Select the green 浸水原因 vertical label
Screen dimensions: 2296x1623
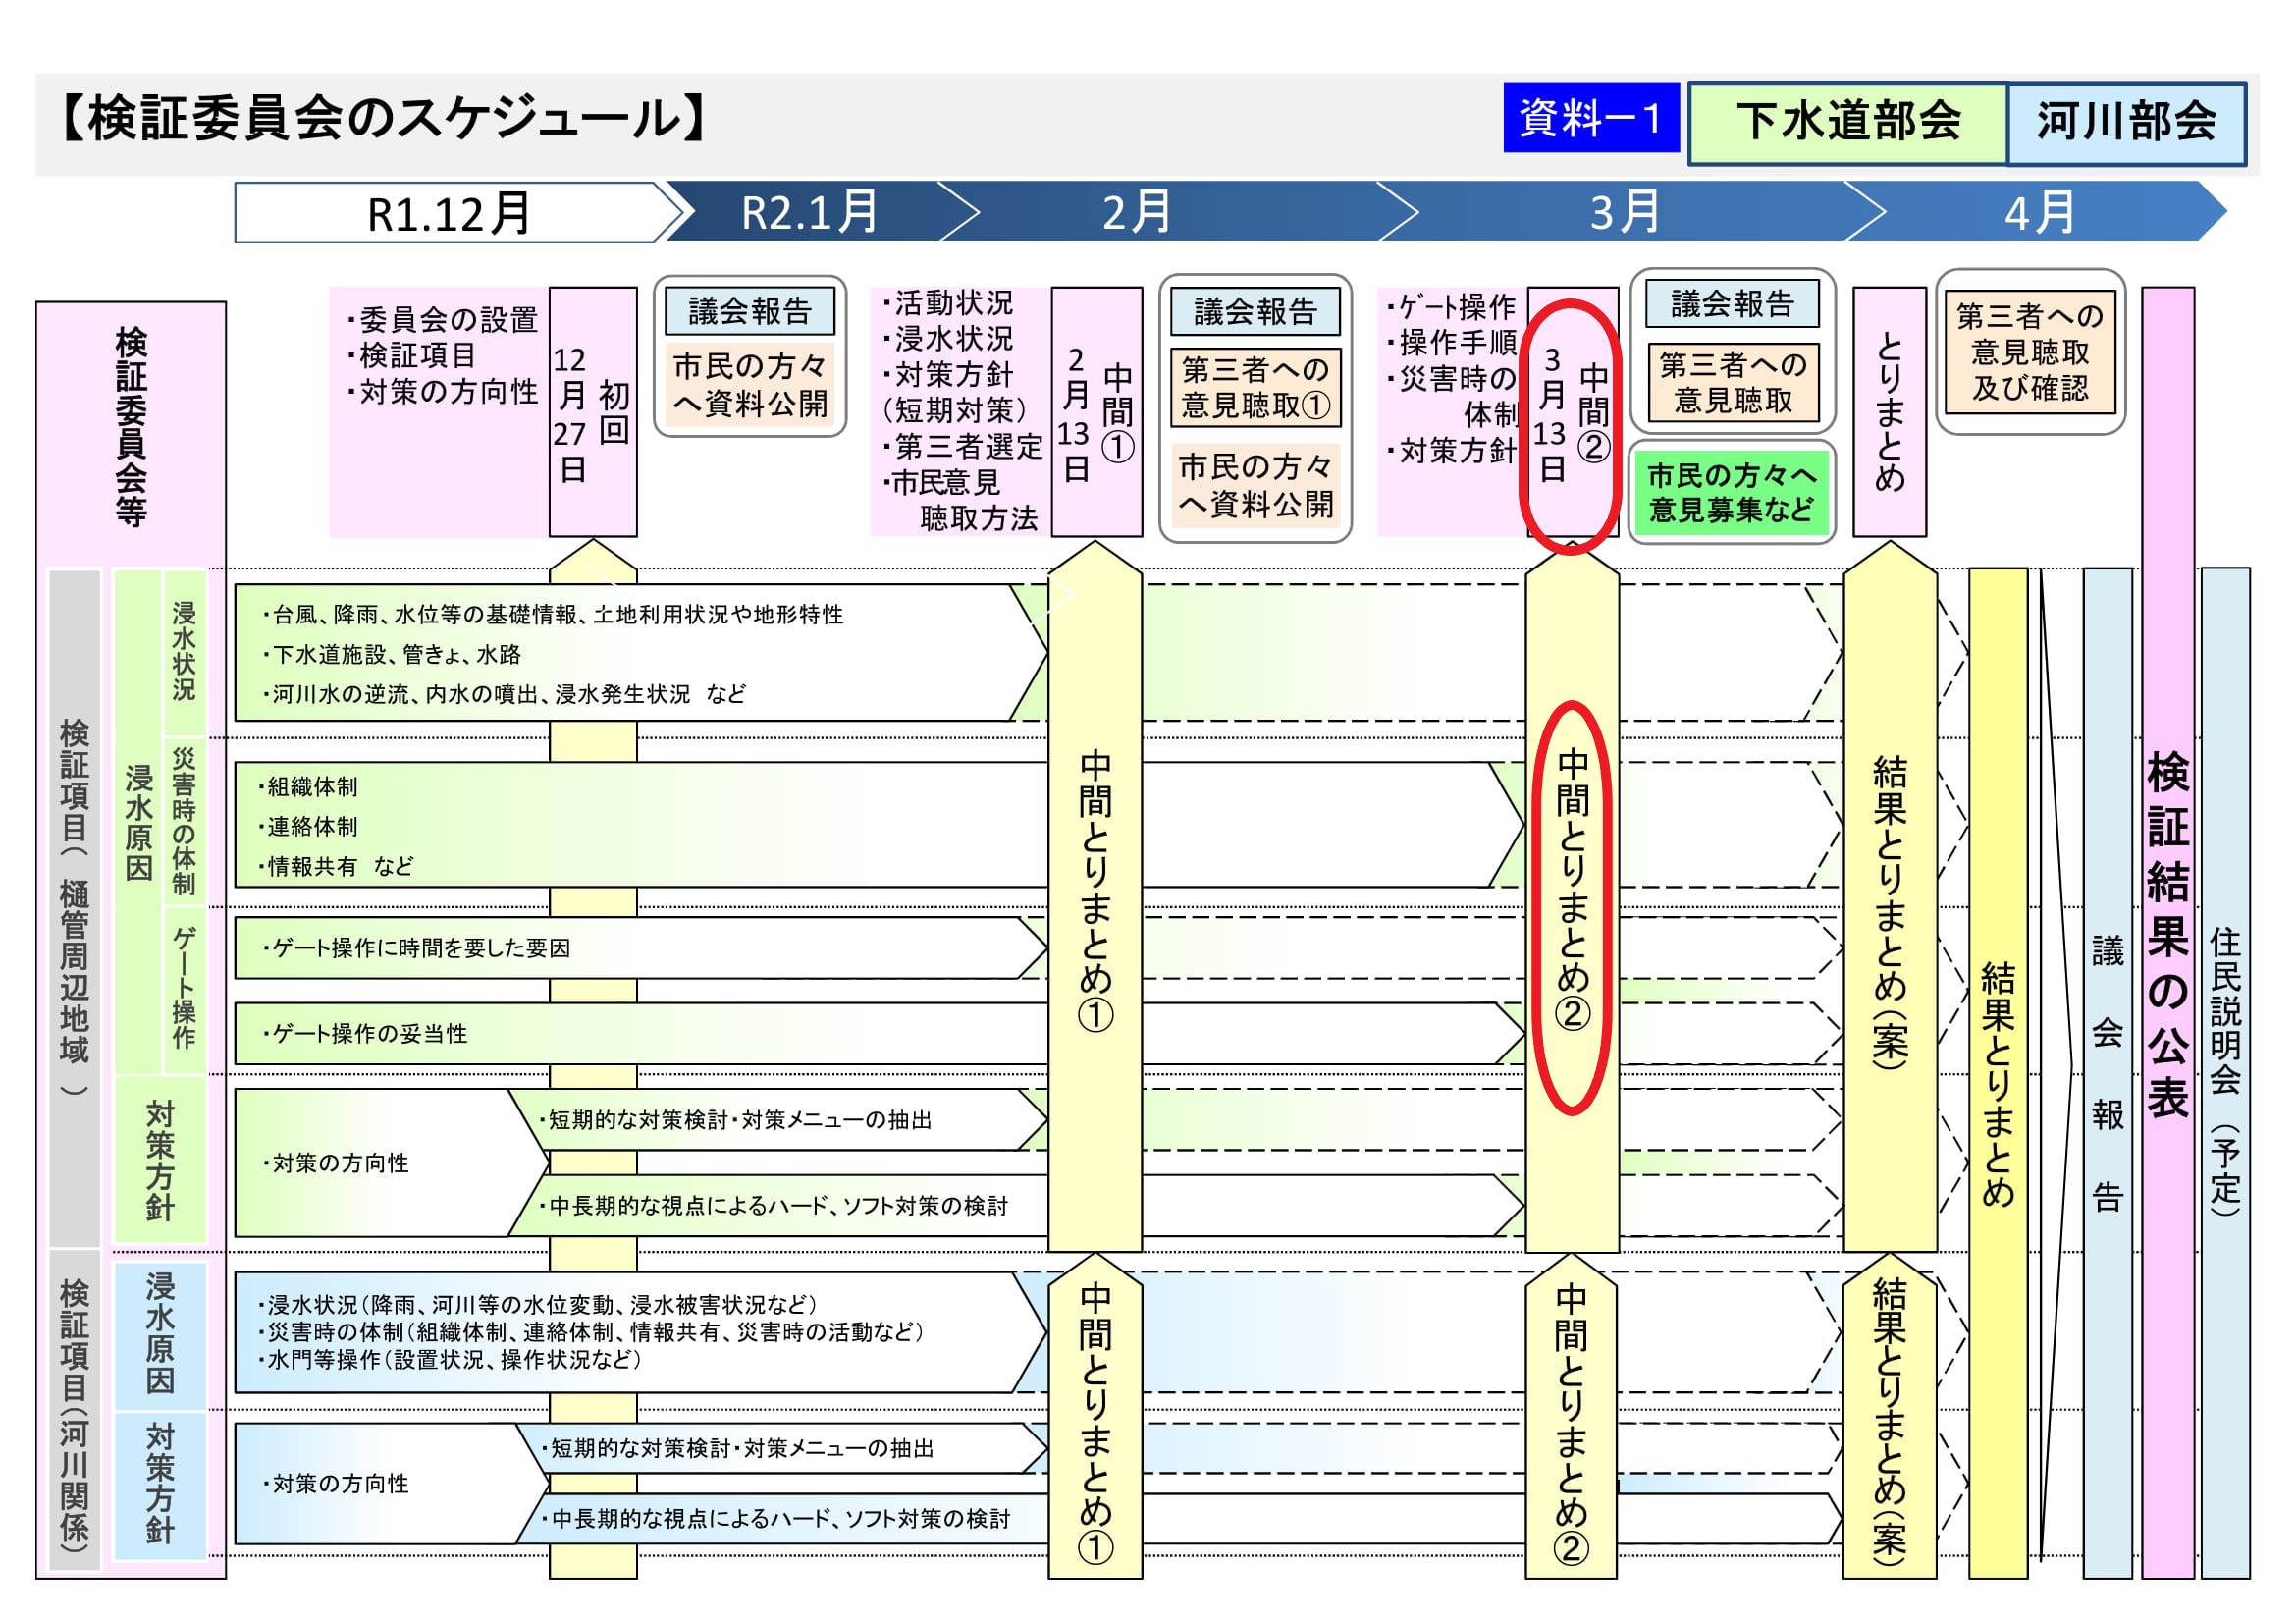(138, 822)
